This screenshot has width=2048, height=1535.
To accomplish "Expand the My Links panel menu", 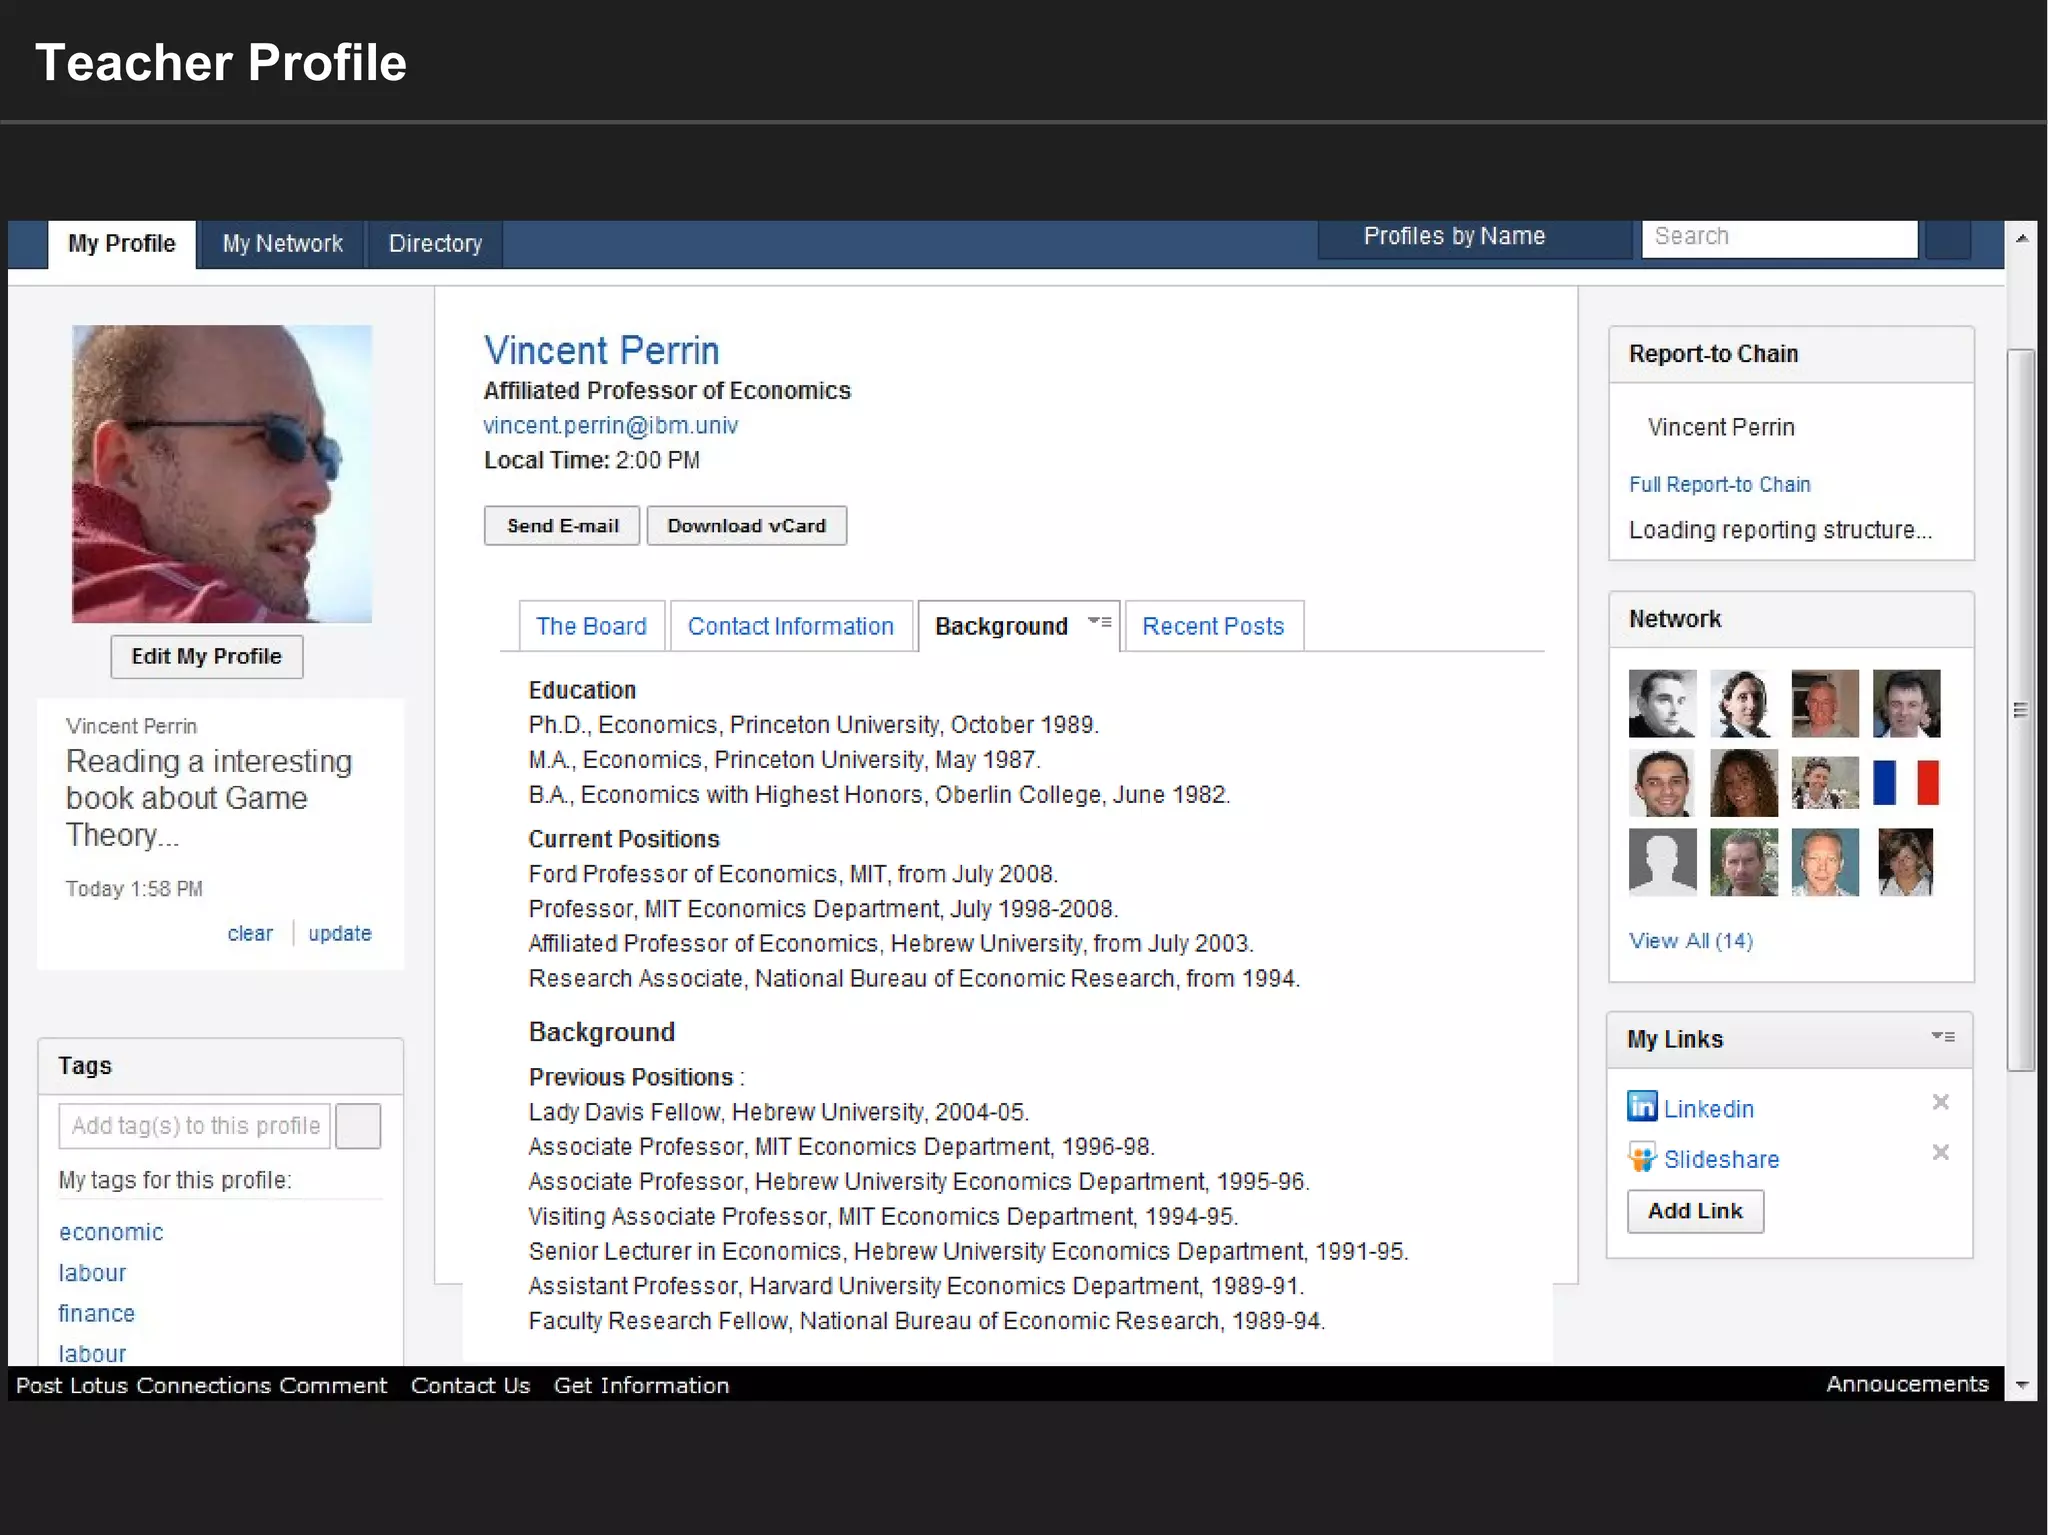I will coord(1943,1037).
